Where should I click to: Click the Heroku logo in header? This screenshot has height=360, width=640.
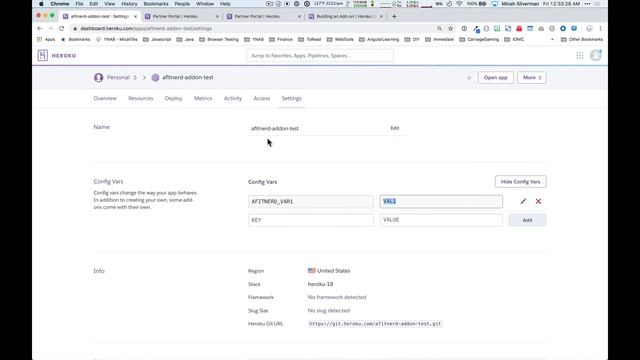[x=57, y=56]
